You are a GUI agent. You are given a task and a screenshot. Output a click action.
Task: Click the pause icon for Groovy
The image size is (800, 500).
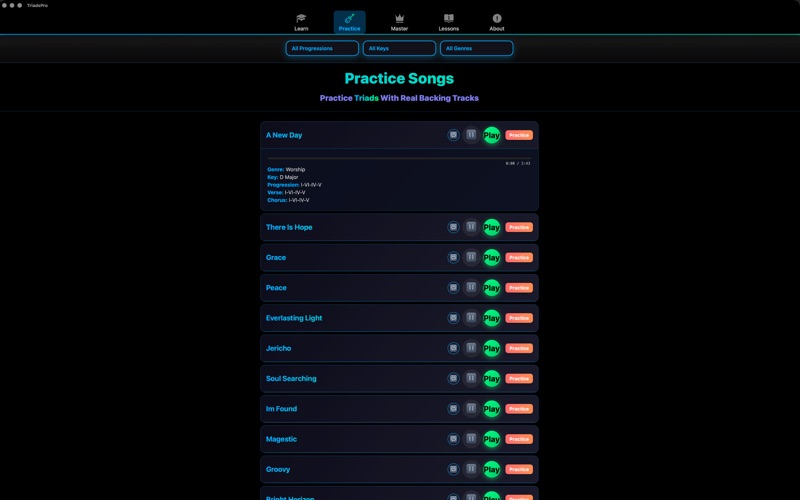(x=471, y=469)
